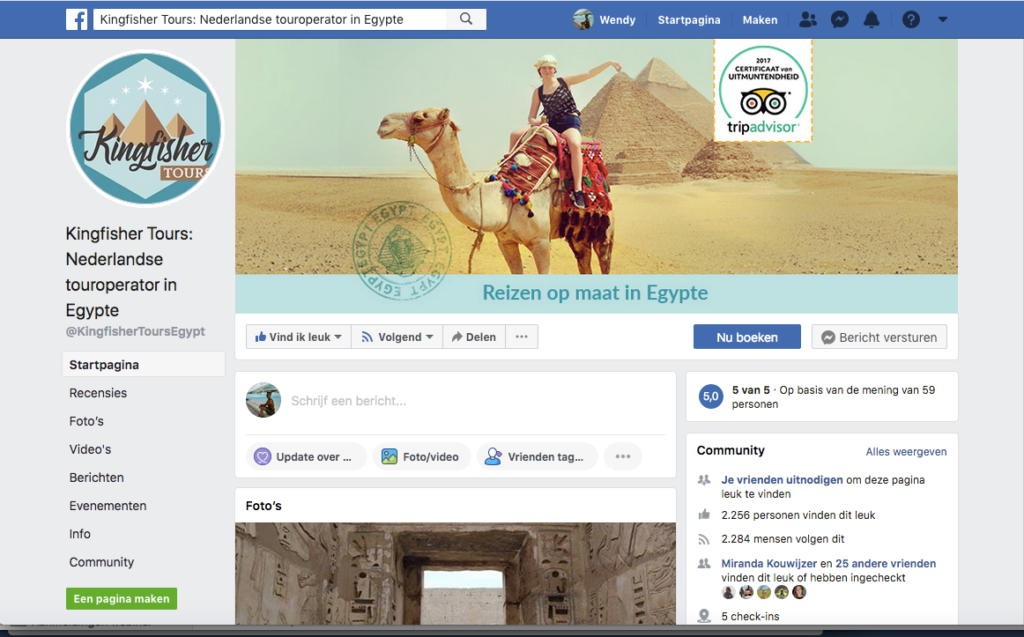The width and height of the screenshot is (1024, 637).
Task: Click the avatar next to post composer
Action: coord(263,400)
